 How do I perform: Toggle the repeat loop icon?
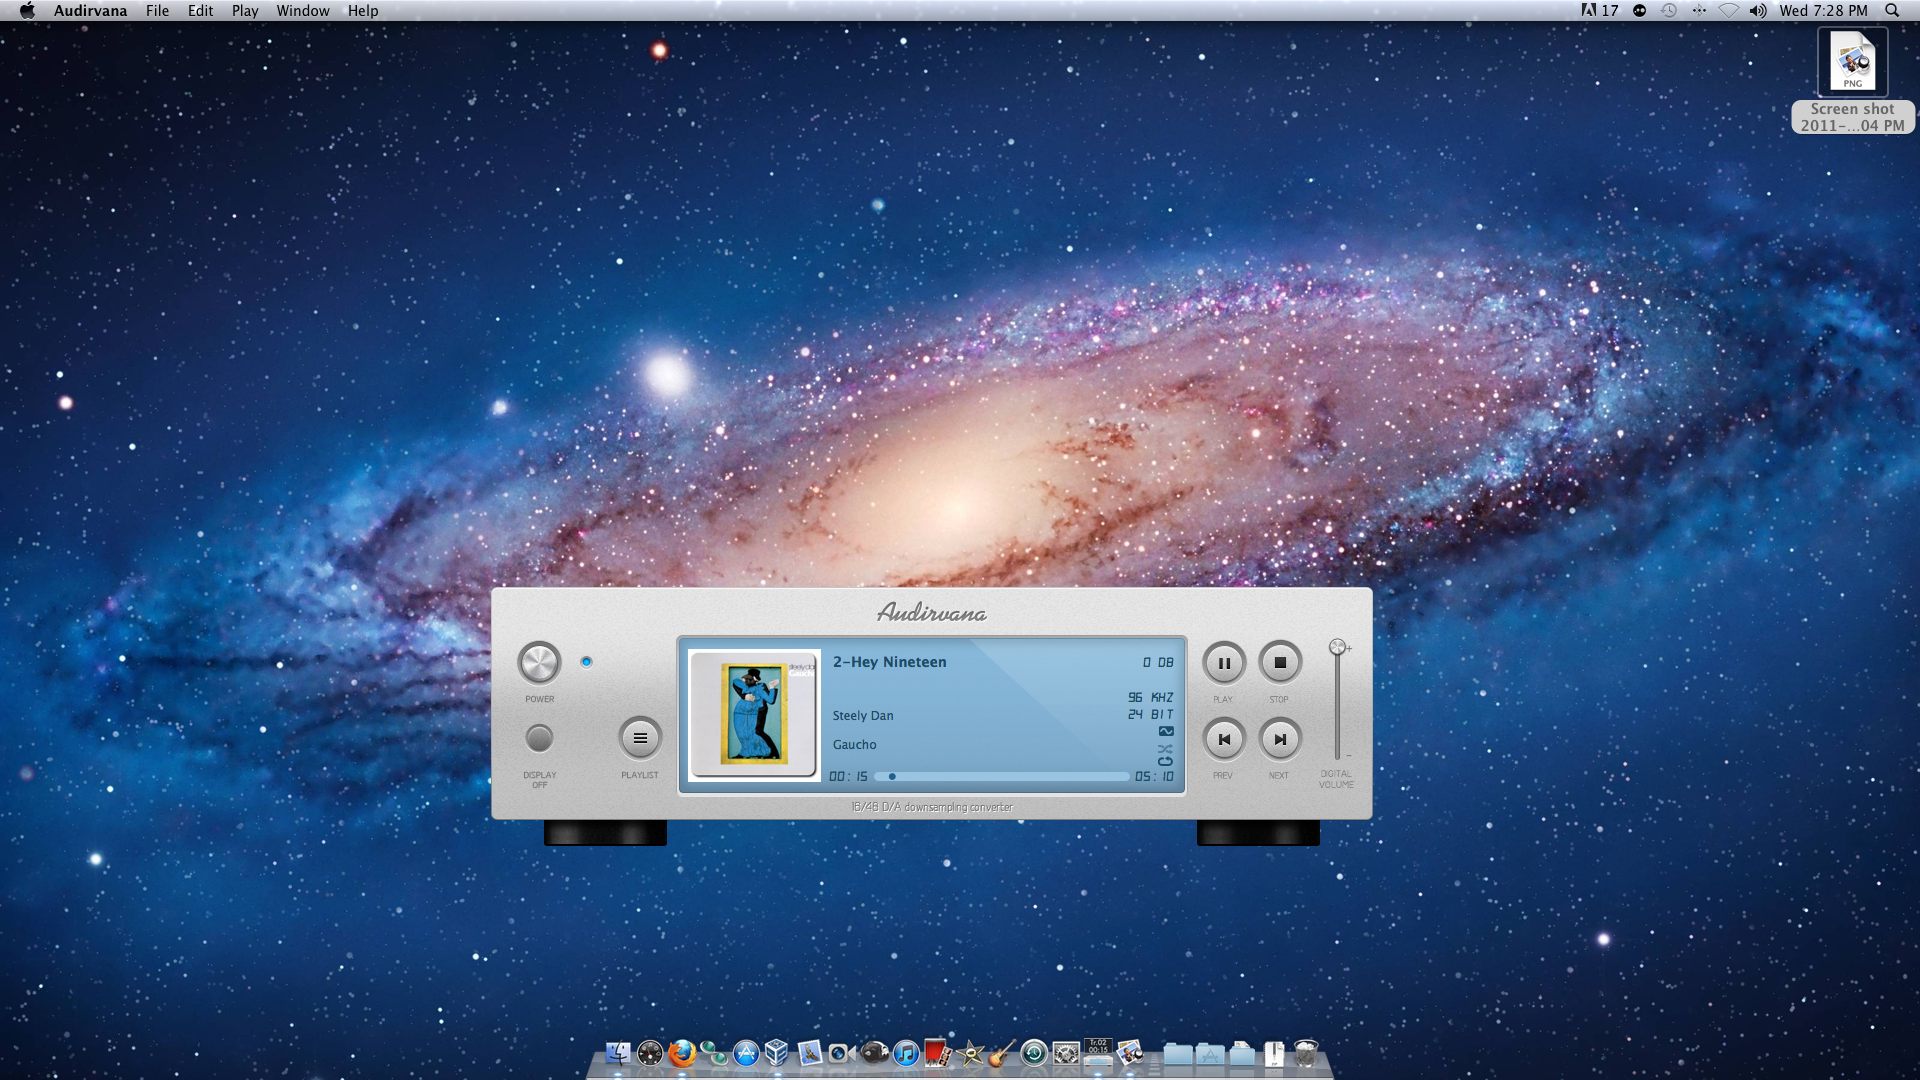pos(1165,761)
